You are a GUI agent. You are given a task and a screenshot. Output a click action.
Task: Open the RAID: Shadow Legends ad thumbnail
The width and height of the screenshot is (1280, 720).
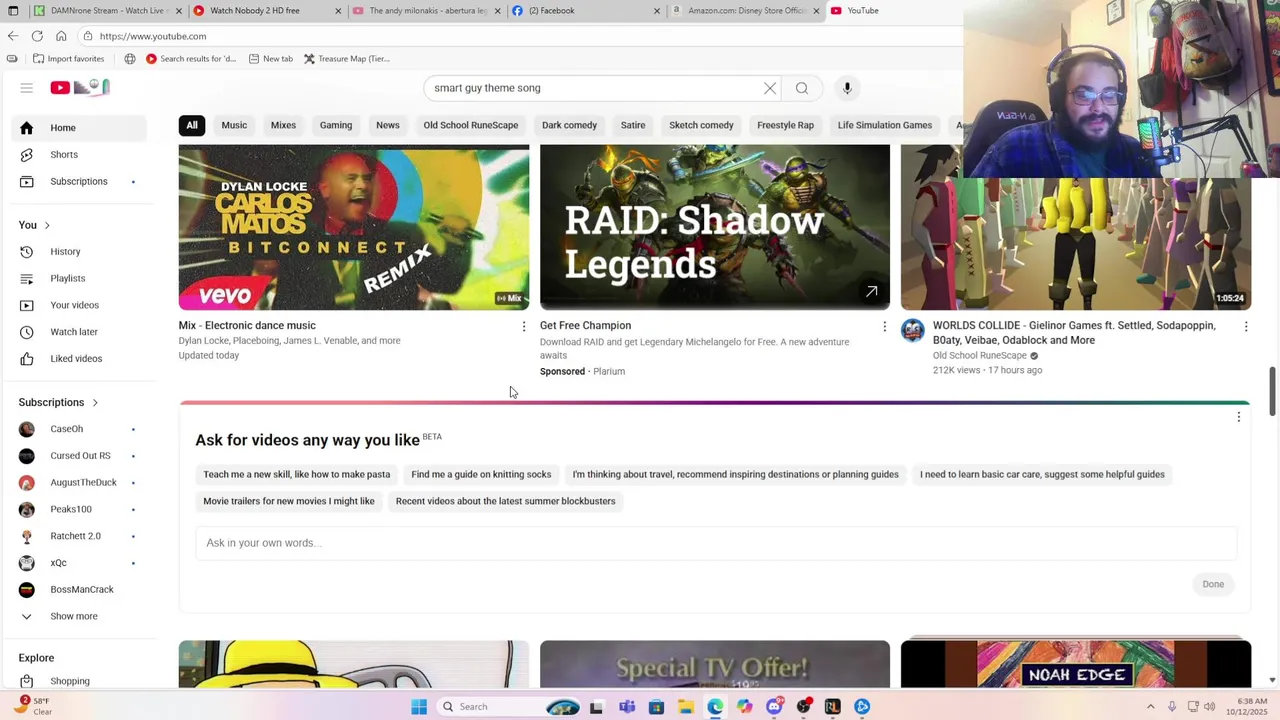click(x=715, y=227)
